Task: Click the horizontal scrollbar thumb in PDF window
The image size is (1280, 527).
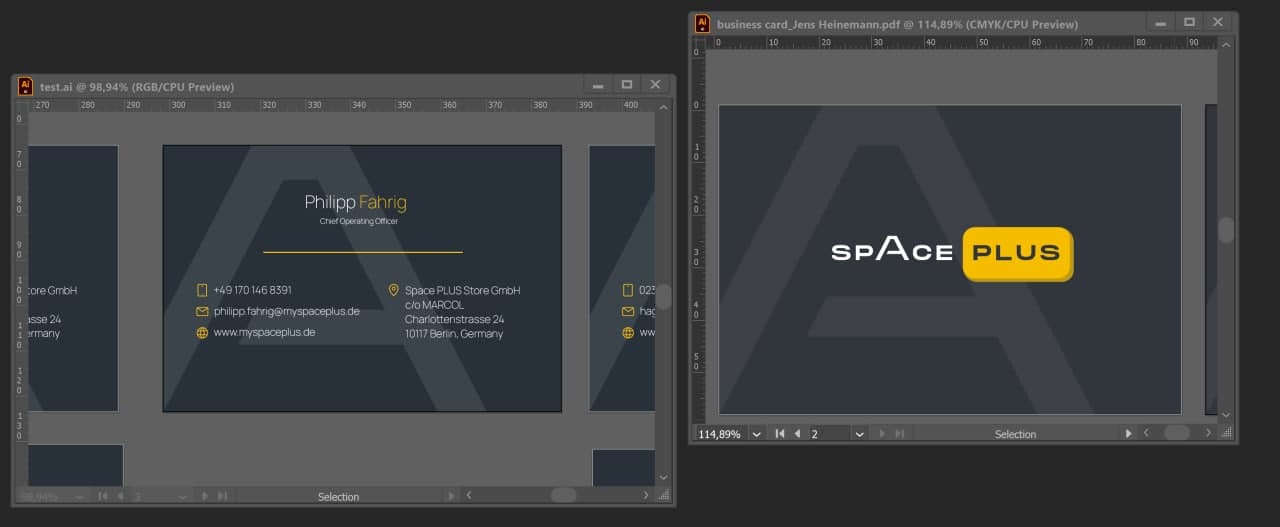Action: coord(1177,433)
